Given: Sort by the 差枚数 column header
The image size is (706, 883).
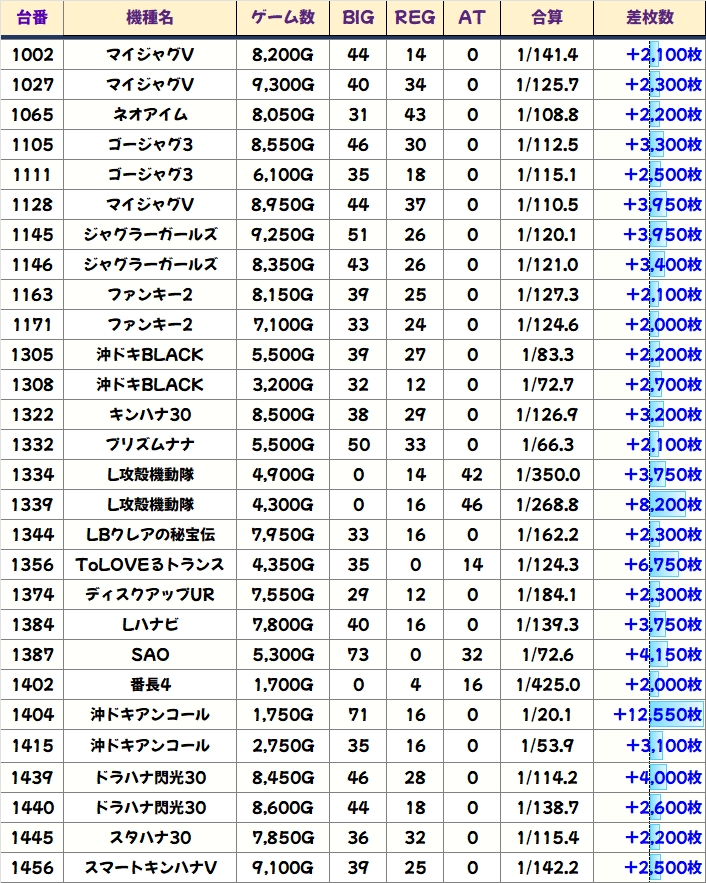Looking at the screenshot, I should [x=649, y=18].
